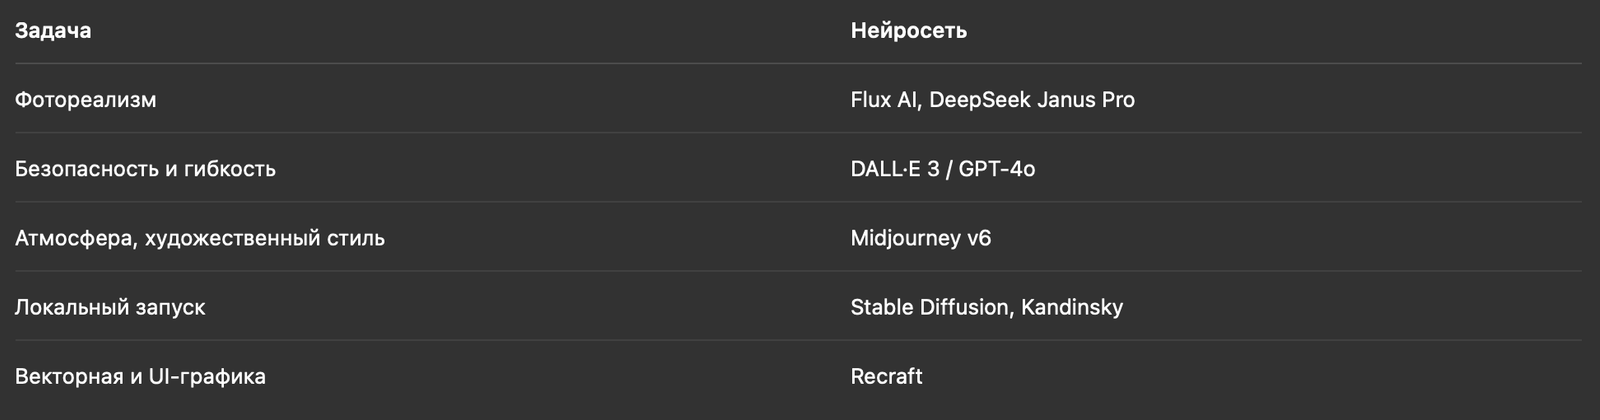Click the Kandinsky entry

click(1072, 307)
